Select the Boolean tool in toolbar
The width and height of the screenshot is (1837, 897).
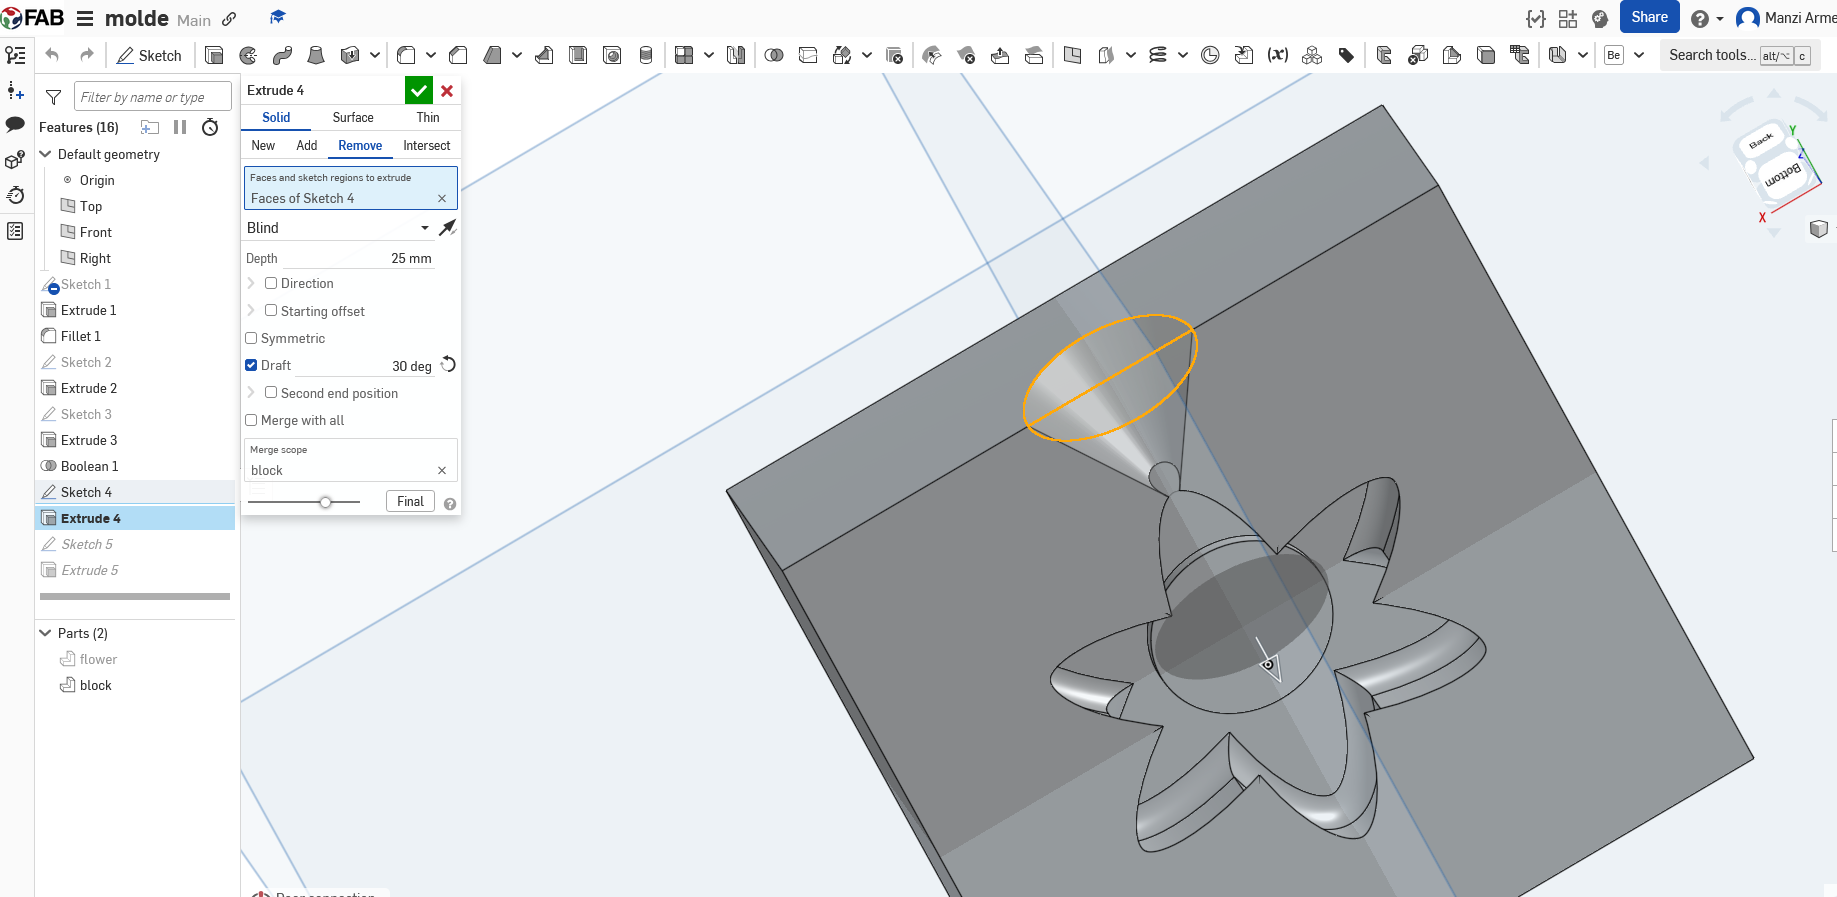[x=774, y=55]
